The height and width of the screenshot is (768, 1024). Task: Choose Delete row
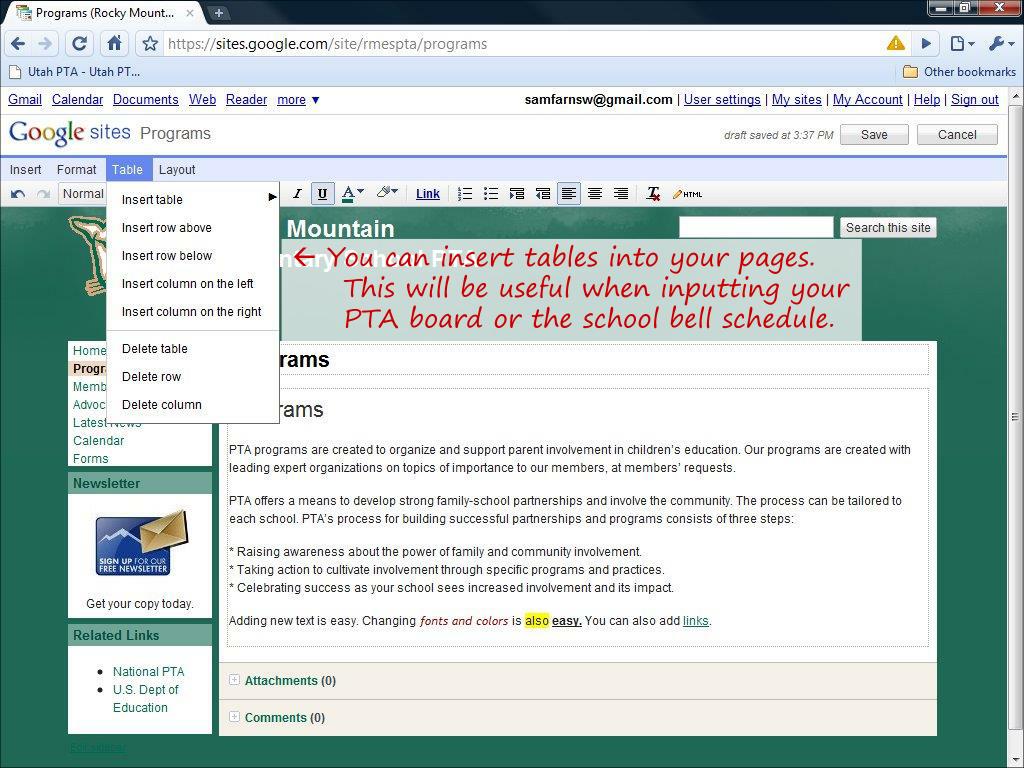[193, 376]
